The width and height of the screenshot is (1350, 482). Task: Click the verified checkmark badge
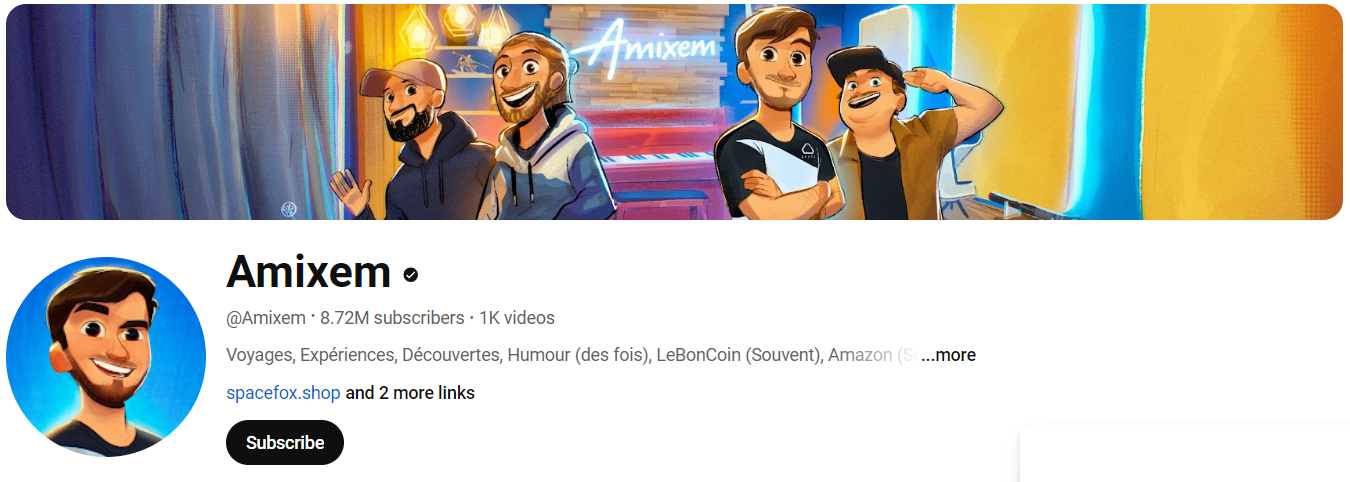coord(410,274)
